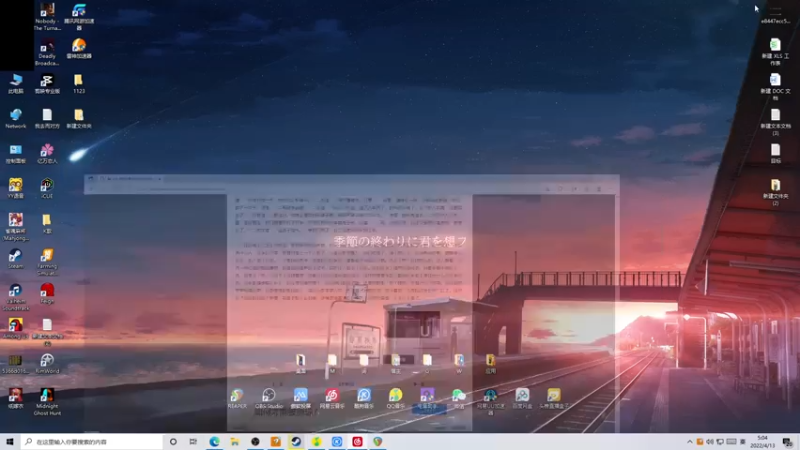Open the OBS Studio desktop shortcut

(268, 398)
